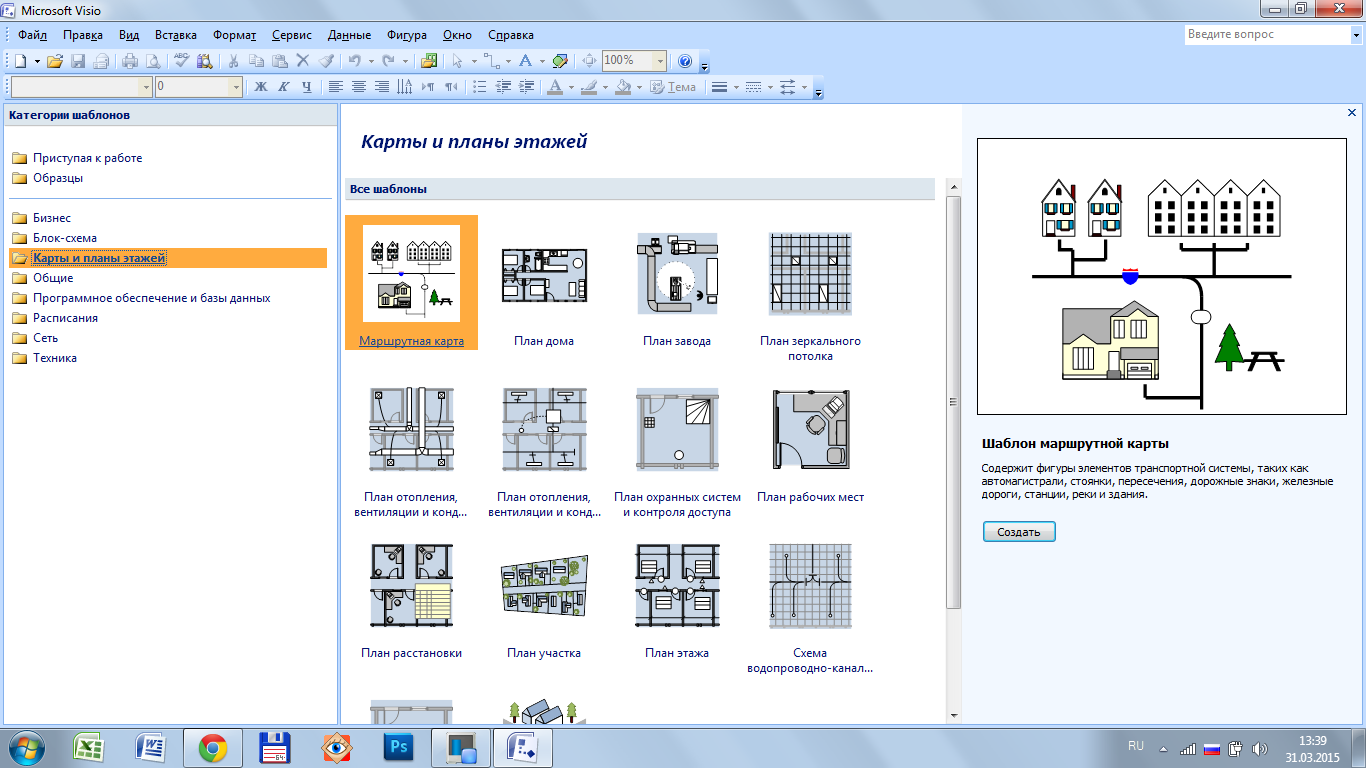Select the Connector tool
The width and height of the screenshot is (1366, 768).
pos(492,61)
